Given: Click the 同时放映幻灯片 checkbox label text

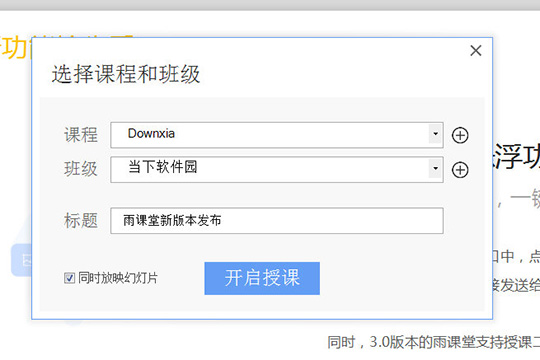Looking at the screenshot, I should (x=118, y=278).
